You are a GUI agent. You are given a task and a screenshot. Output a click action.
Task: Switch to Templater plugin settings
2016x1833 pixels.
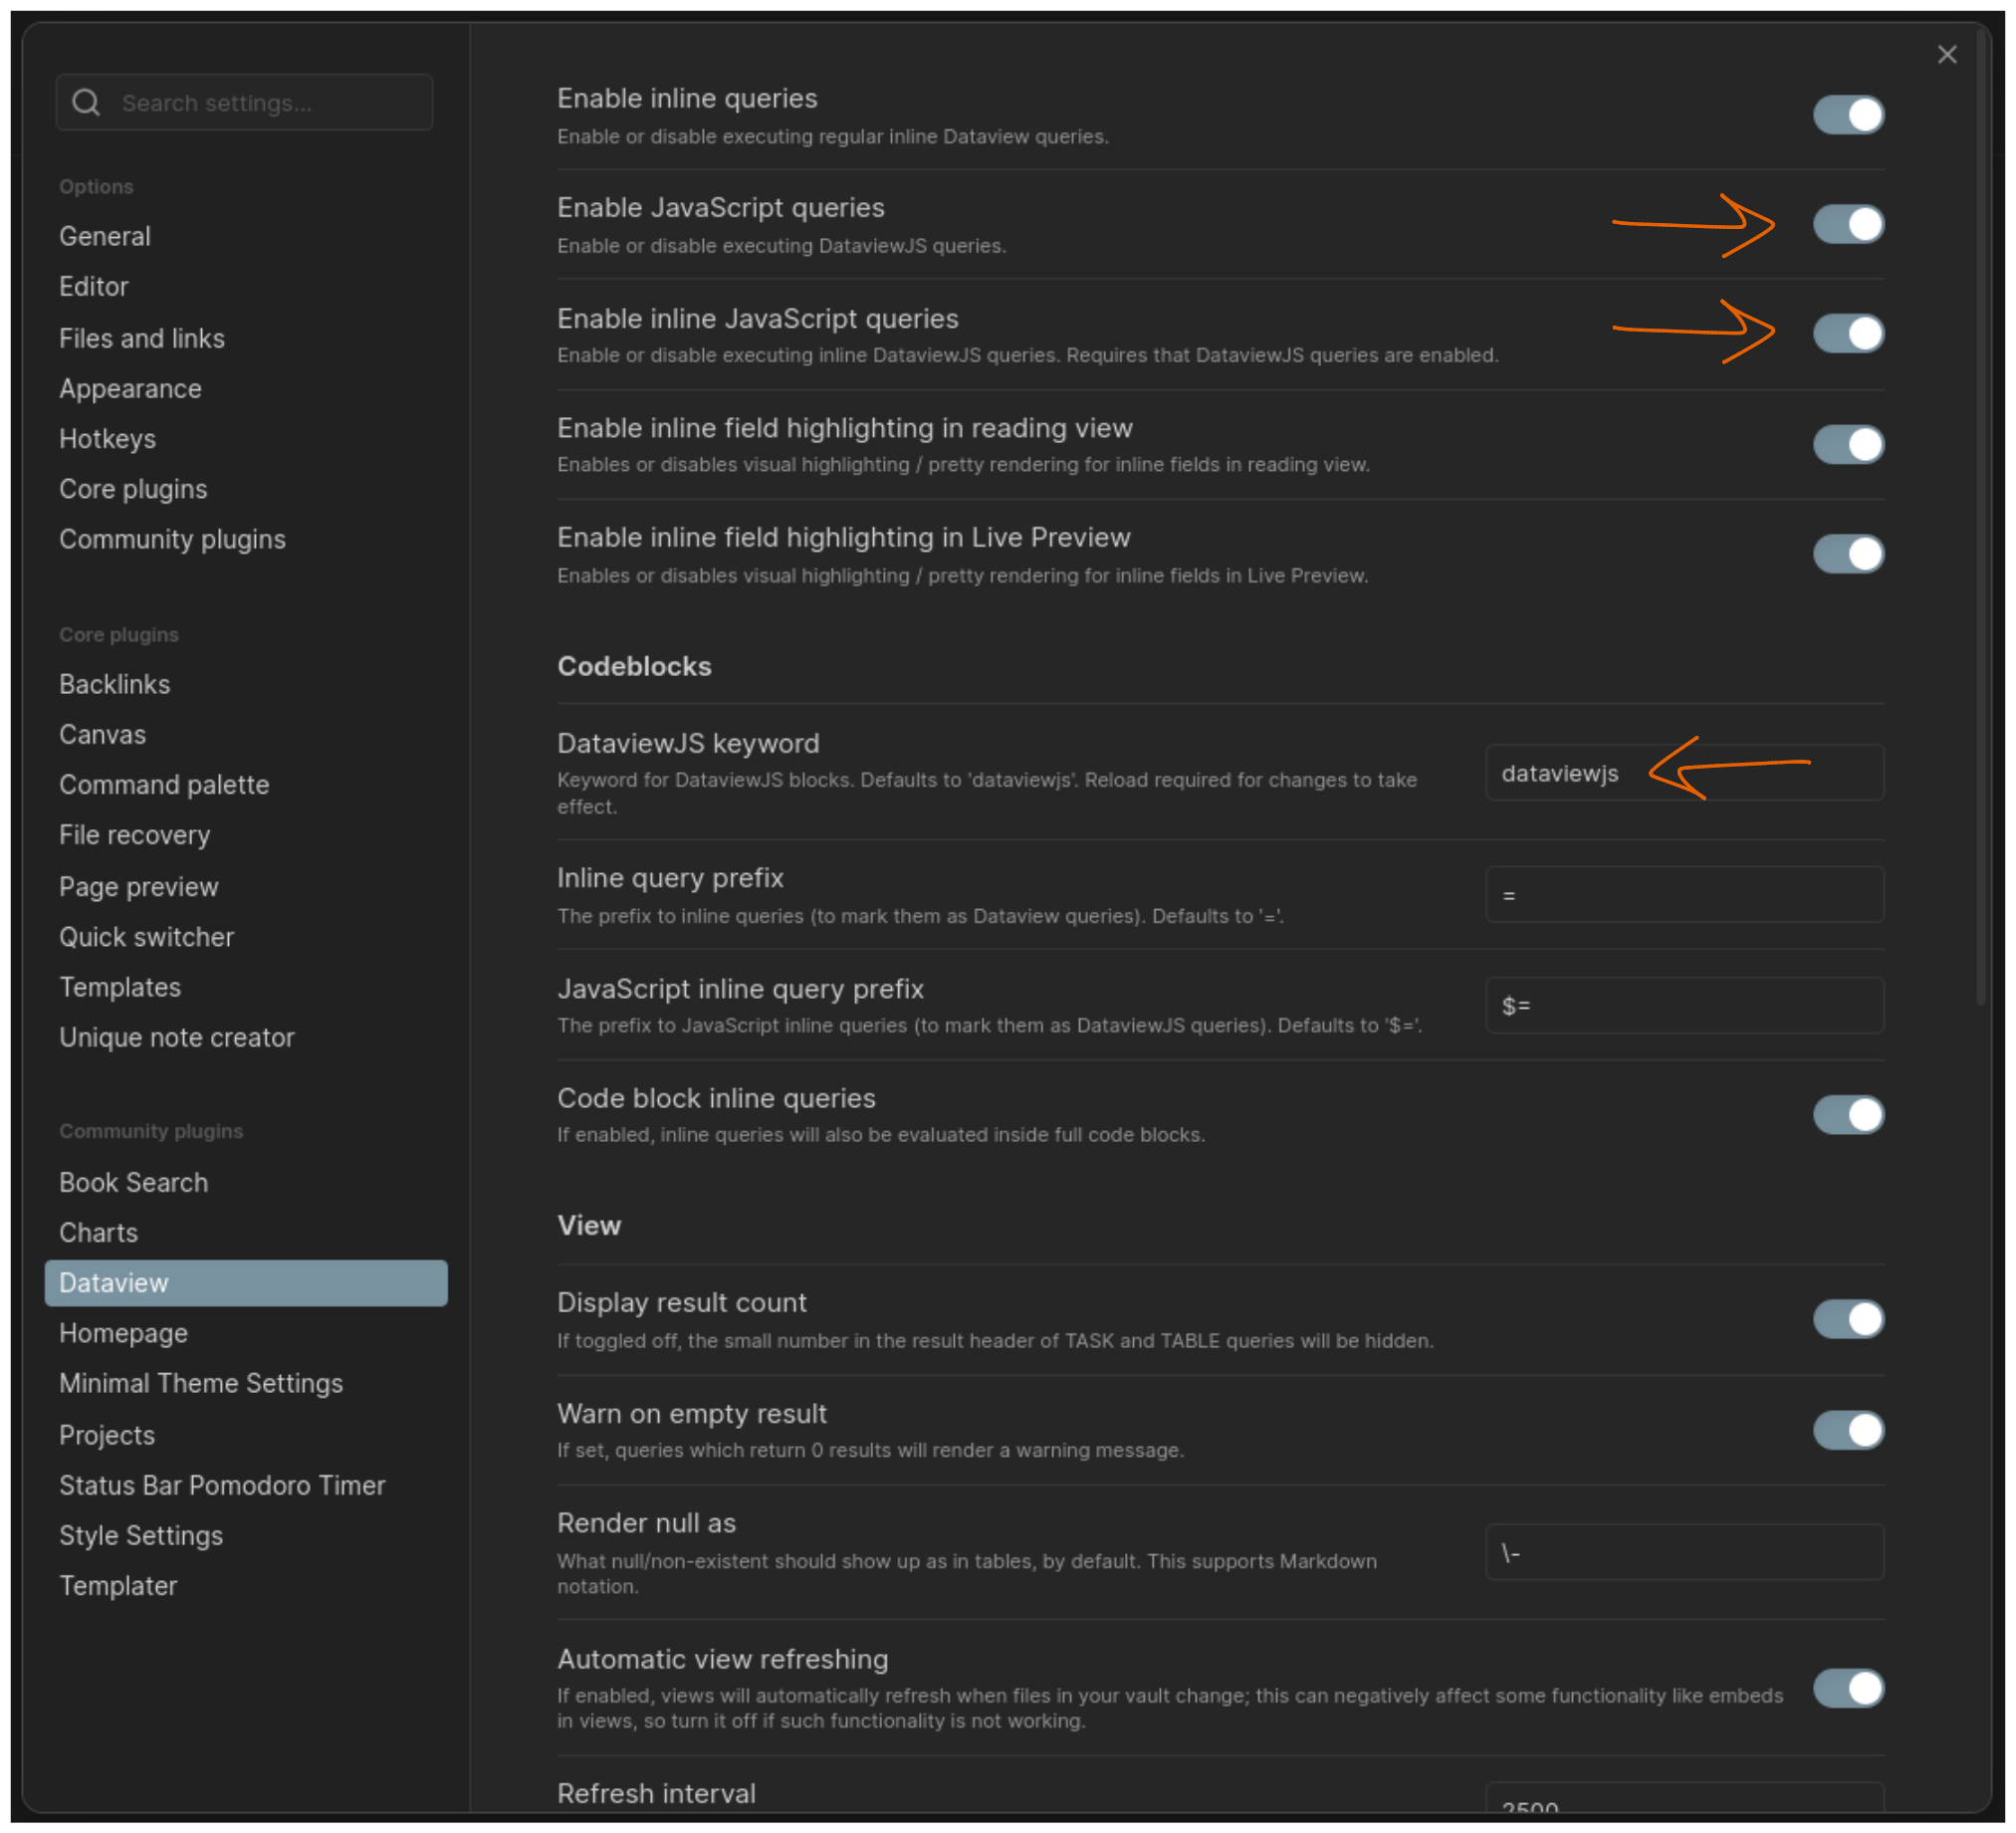click(118, 1585)
